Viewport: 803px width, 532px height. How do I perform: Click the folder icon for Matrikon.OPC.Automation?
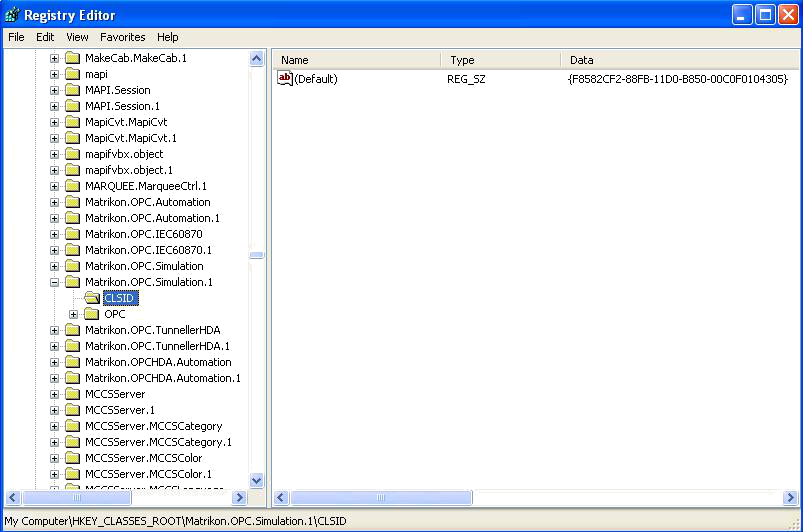(73, 202)
